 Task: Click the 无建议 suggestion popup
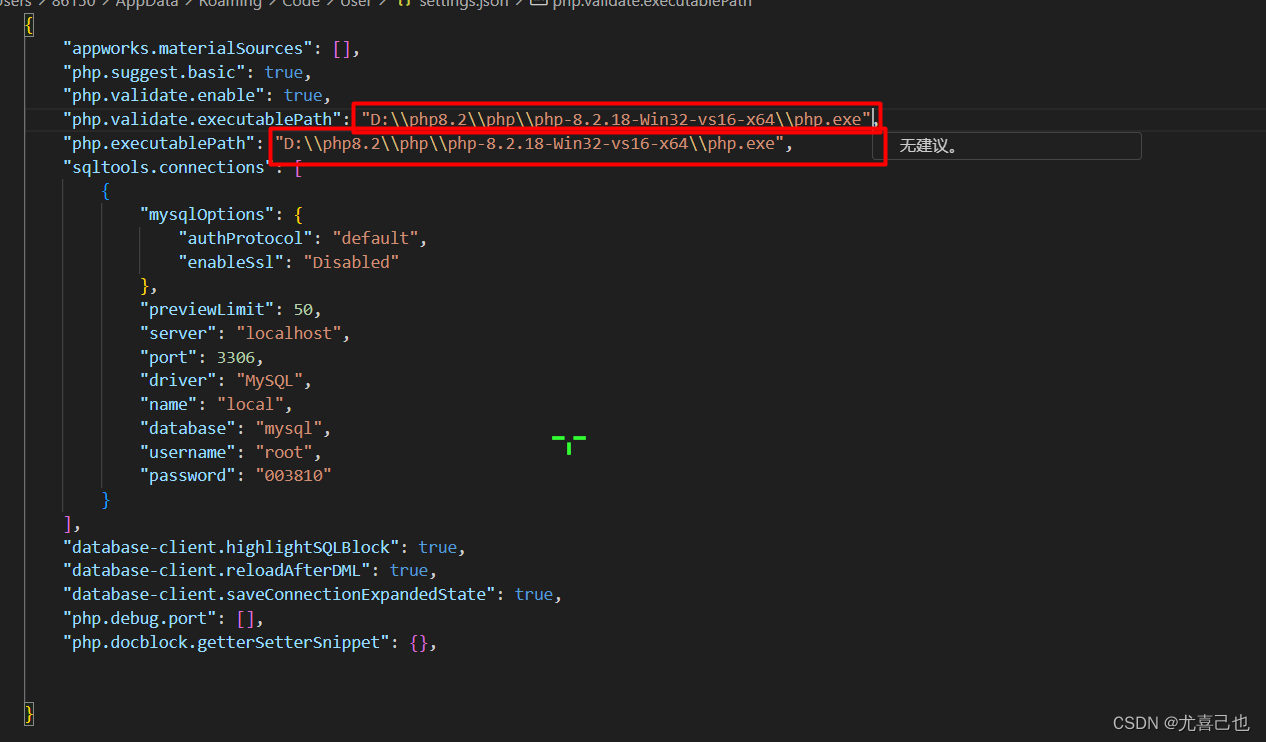click(1007, 146)
